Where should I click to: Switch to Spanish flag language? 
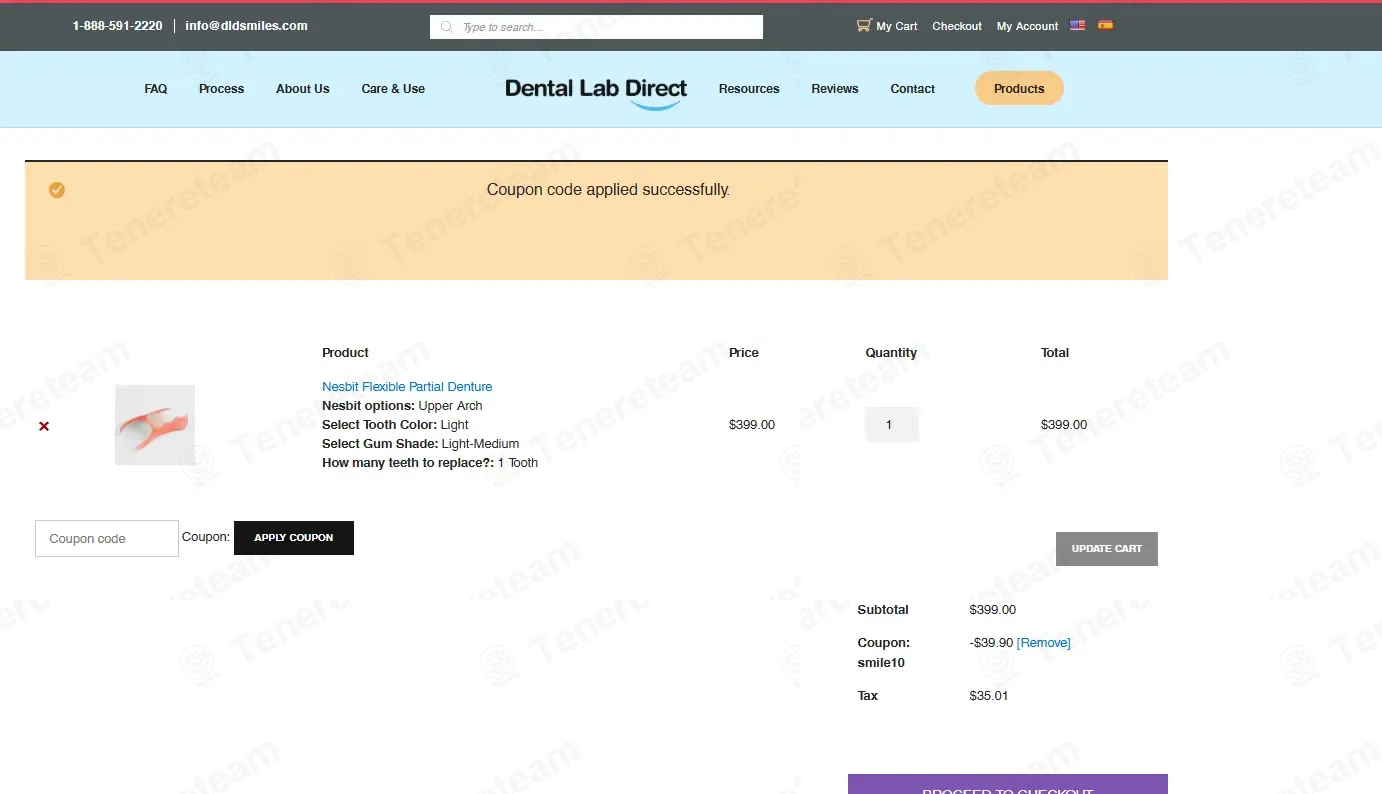[x=1105, y=25]
